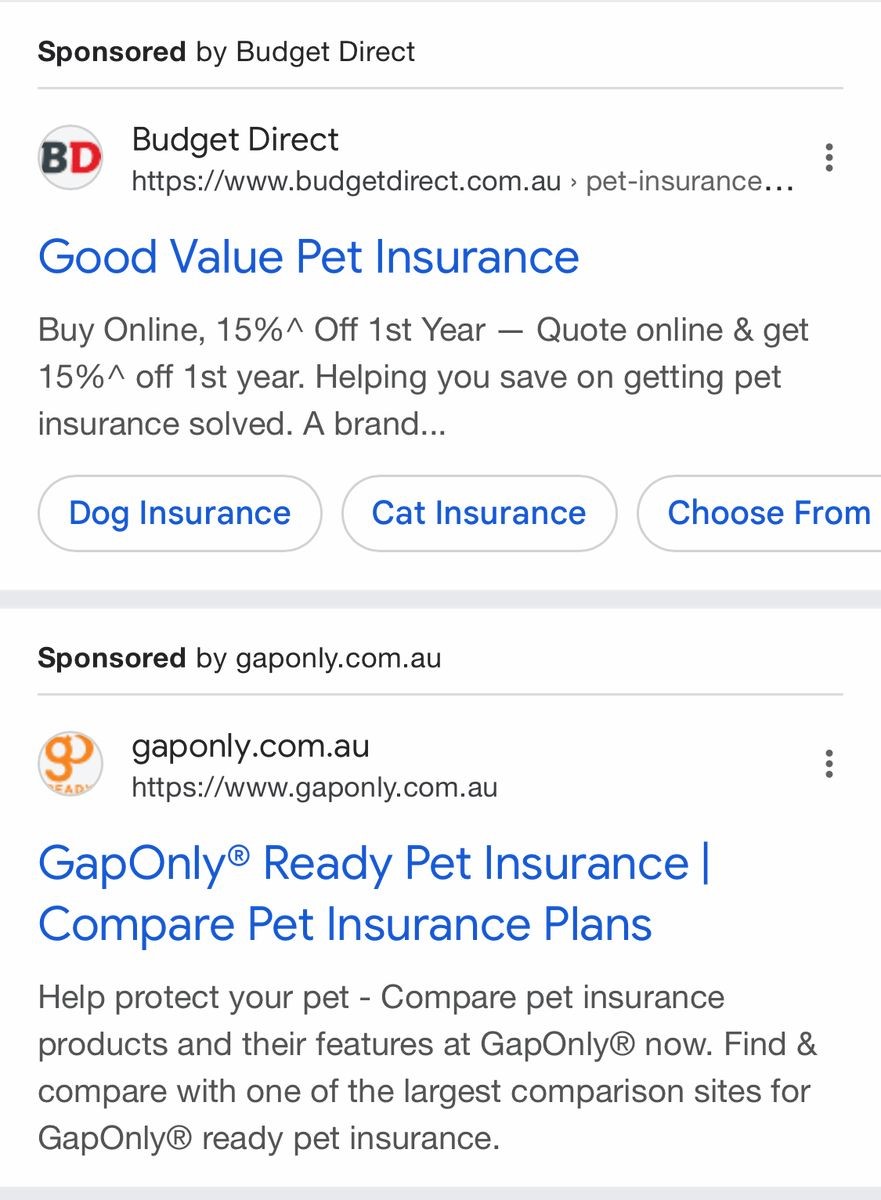Tap the Sponsored by gaponly.com.au label
The image size is (881, 1200).
(239, 658)
